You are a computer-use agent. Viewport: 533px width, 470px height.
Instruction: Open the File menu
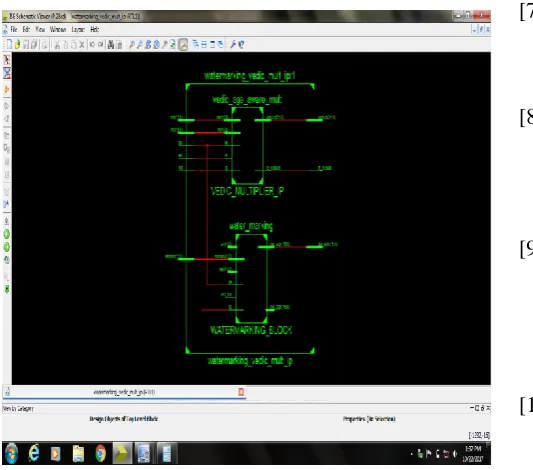pos(14,30)
